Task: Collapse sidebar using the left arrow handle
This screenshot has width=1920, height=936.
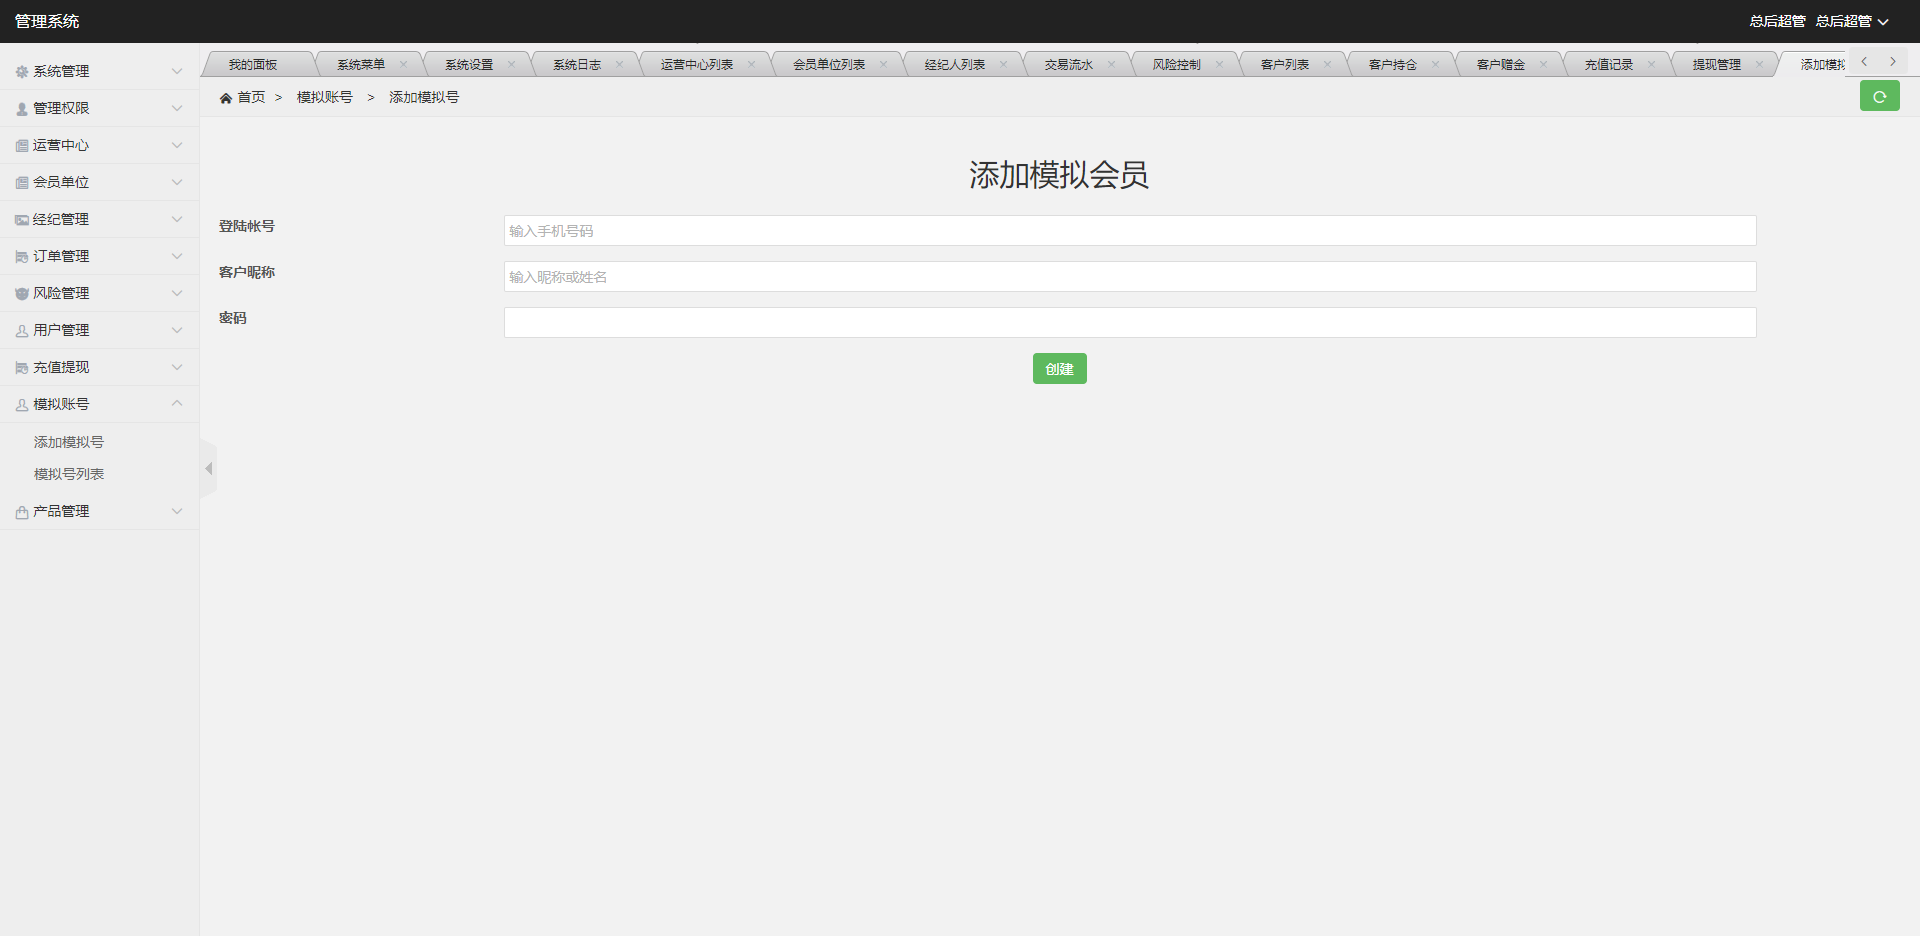Action: [x=208, y=468]
